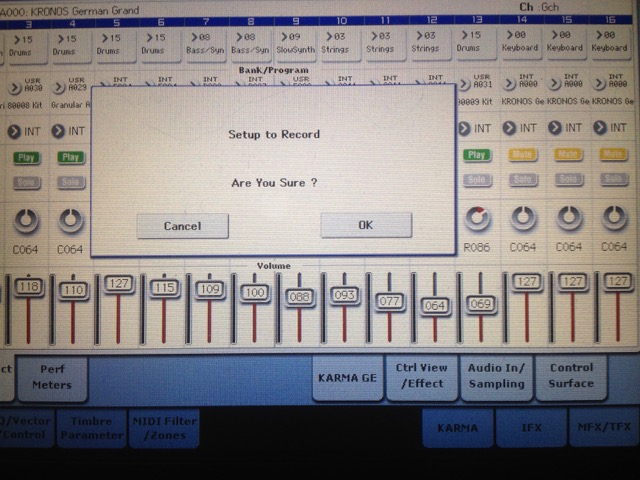Switch to the KARMA GE tab
This screenshot has width=640, height=480.
(347, 377)
